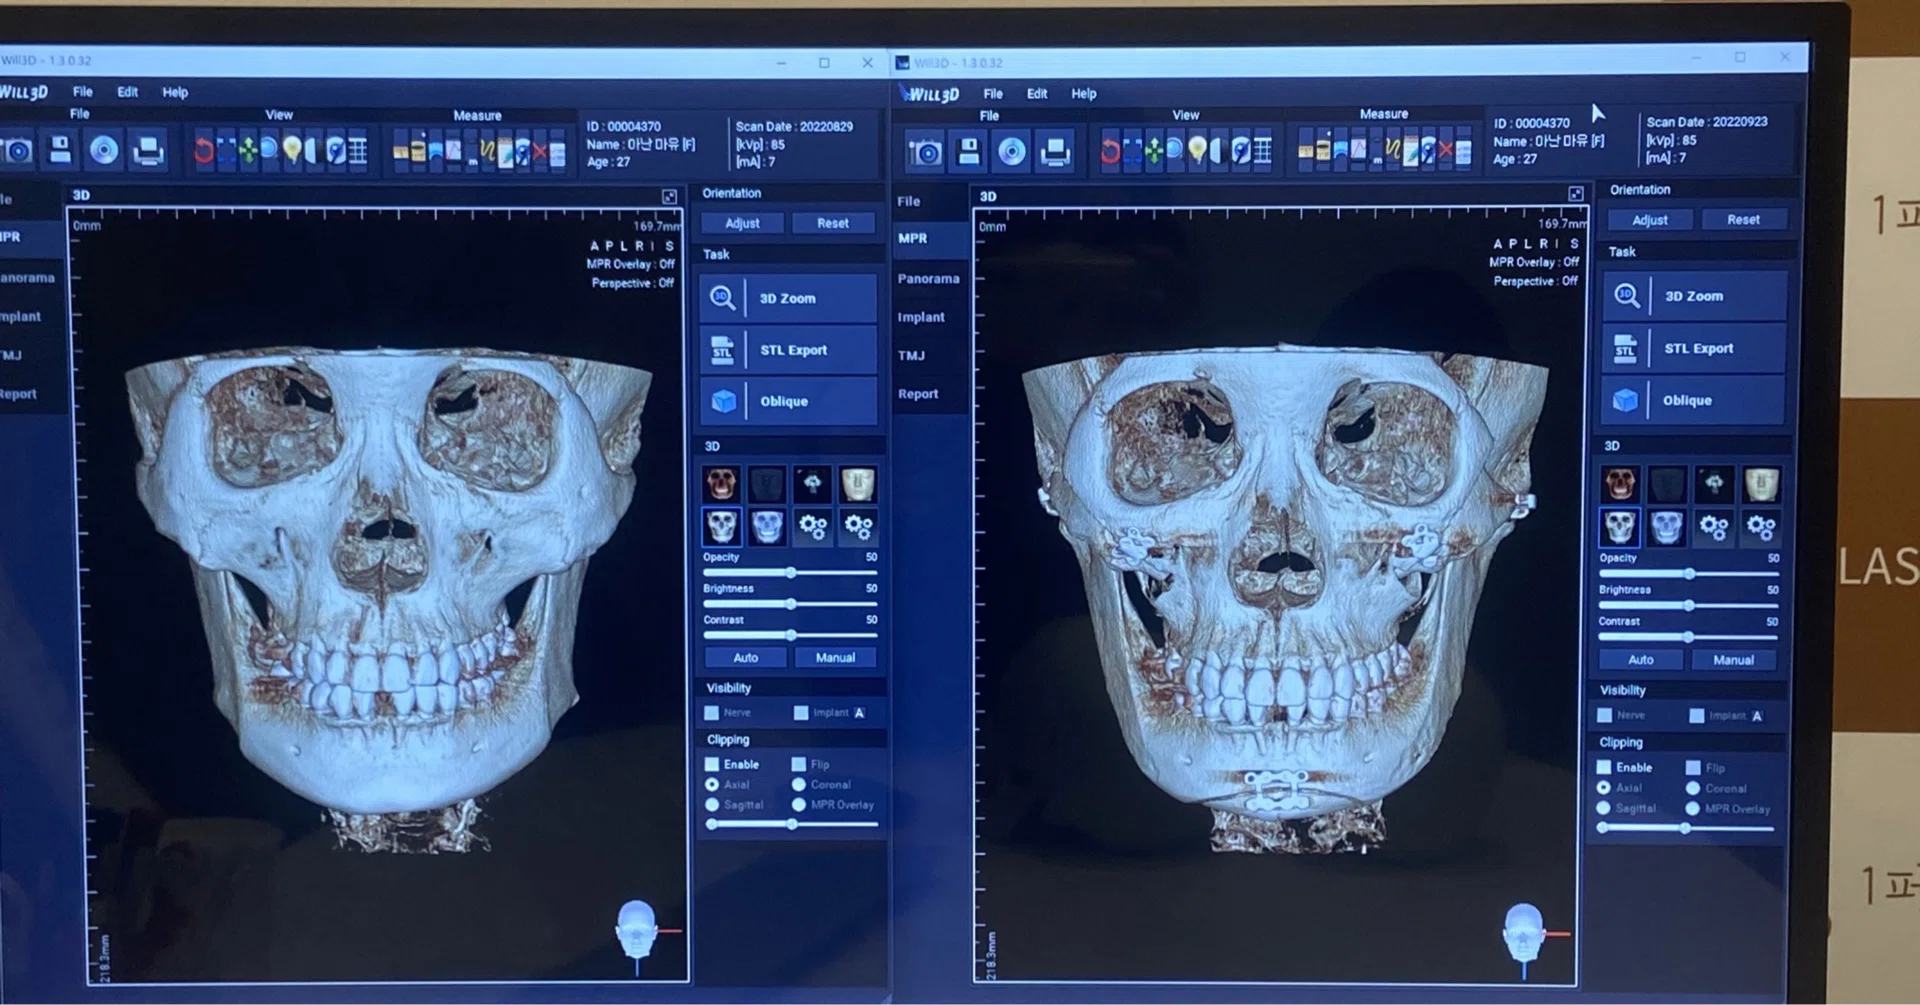The width and height of the screenshot is (1920, 1005).
Task: Click the floppy-disk save icon in right window
Action: point(968,151)
